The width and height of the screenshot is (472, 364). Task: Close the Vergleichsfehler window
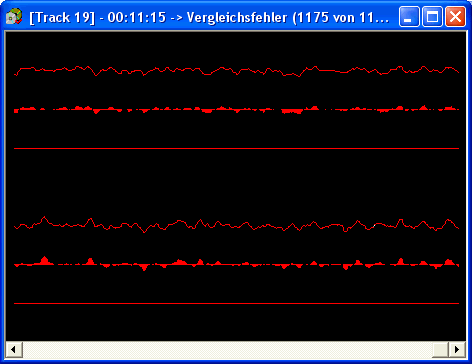point(456,16)
